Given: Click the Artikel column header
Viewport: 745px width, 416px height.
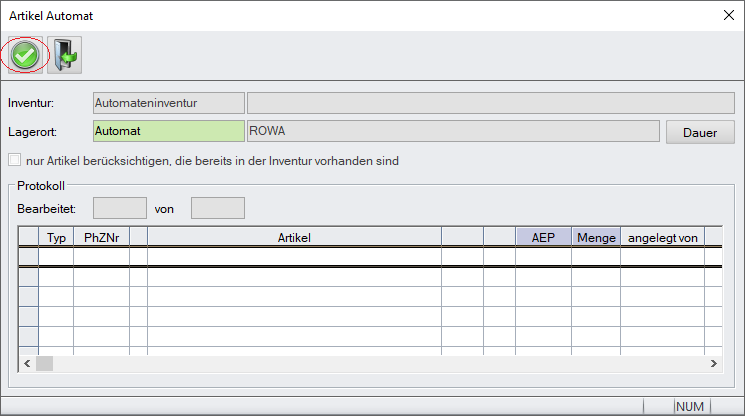Looking at the screenshot, I should click(x=294, y=237).
